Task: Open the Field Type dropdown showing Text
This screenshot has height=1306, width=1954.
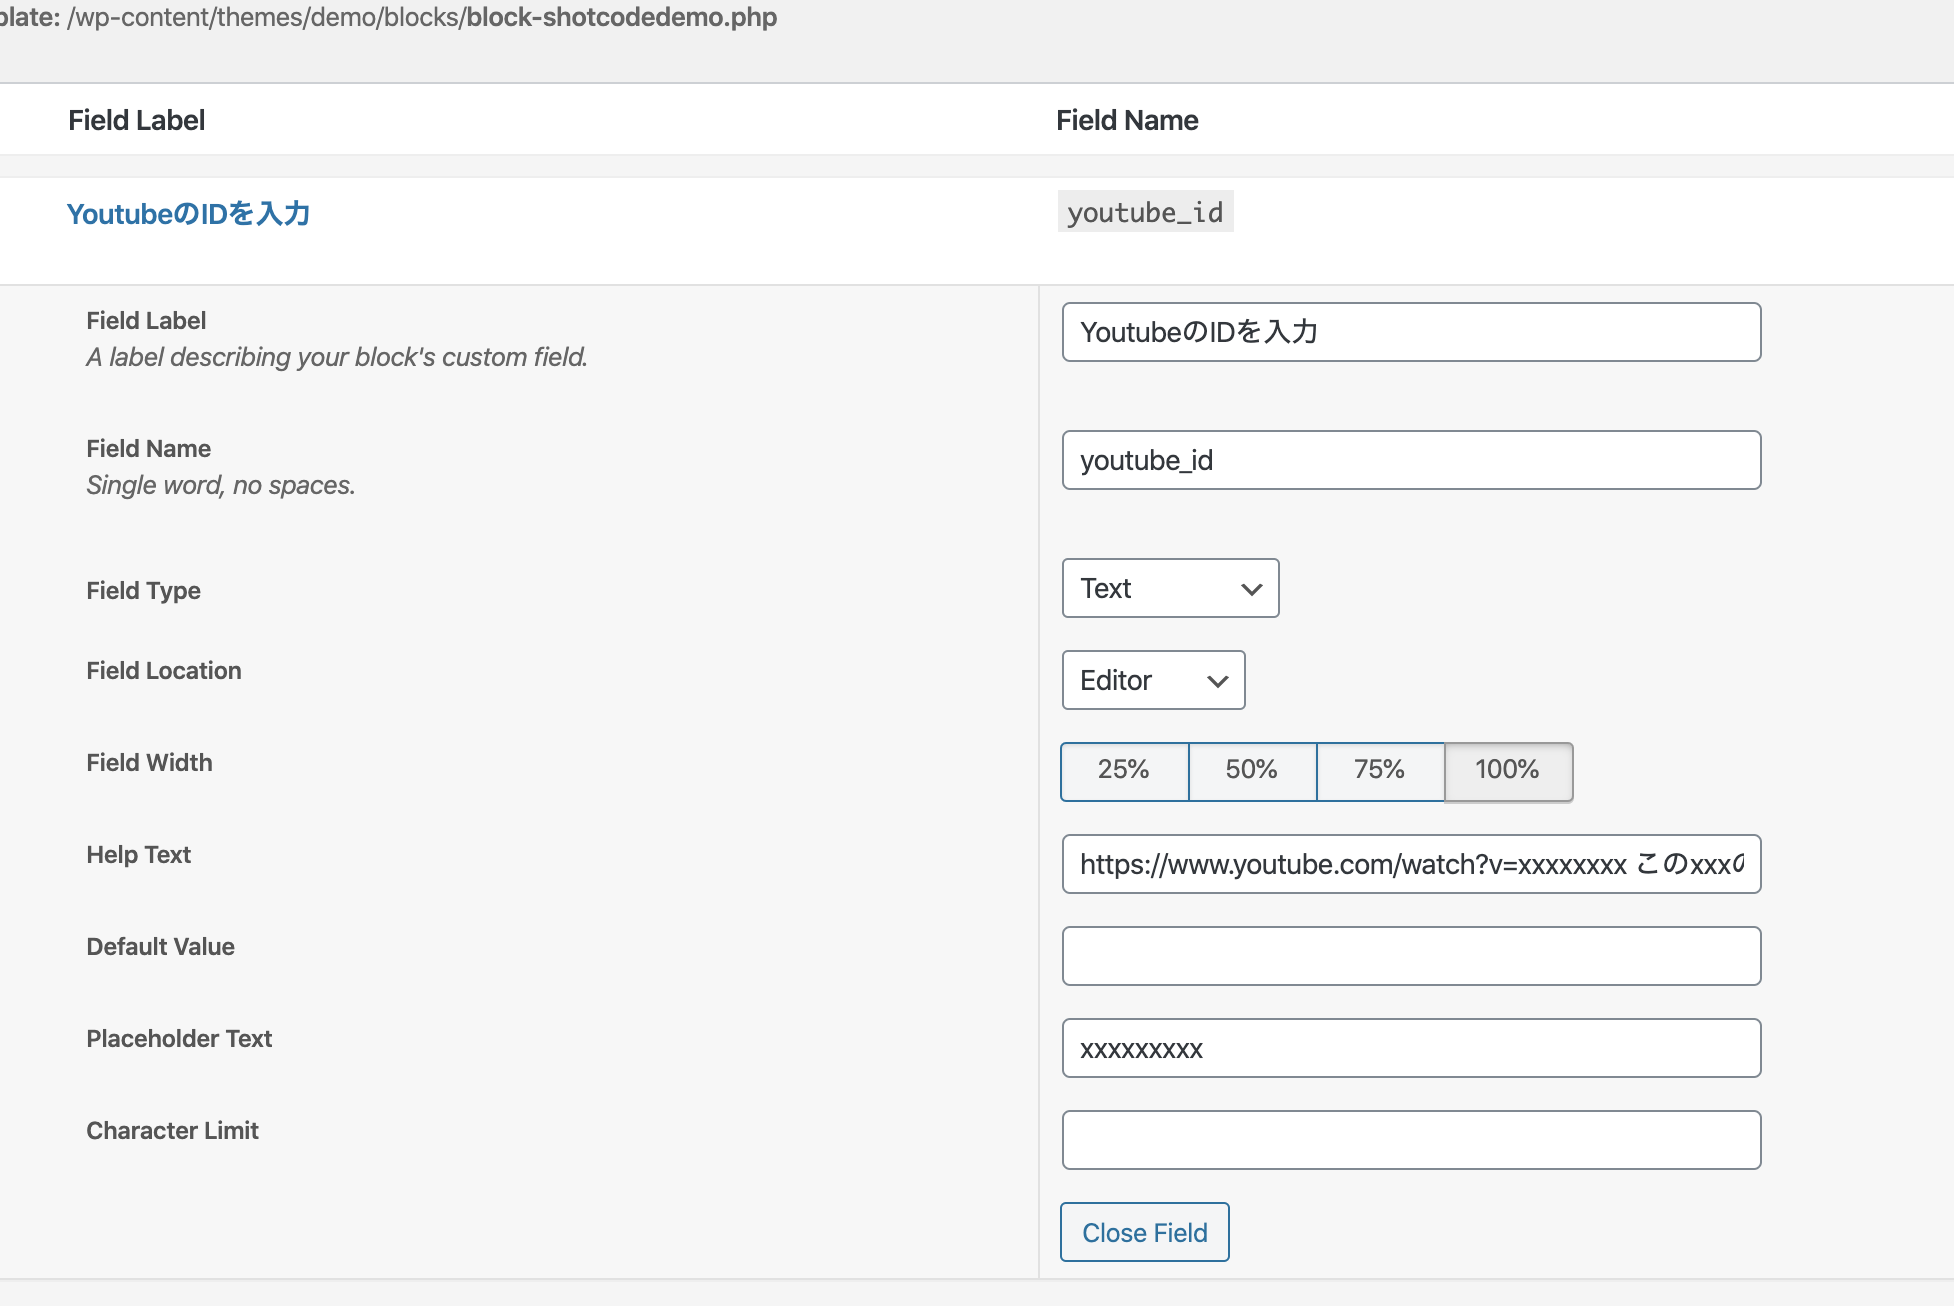Action: (x=1170, y=588)
